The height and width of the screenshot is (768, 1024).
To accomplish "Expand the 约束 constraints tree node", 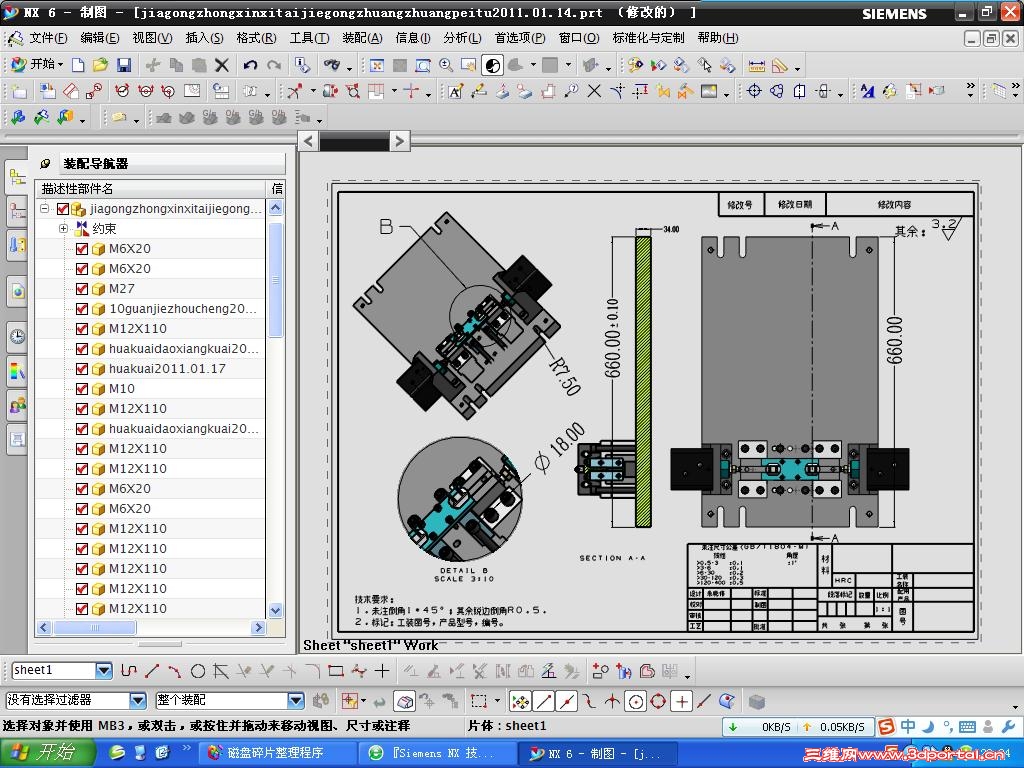I will pos(63,229).
